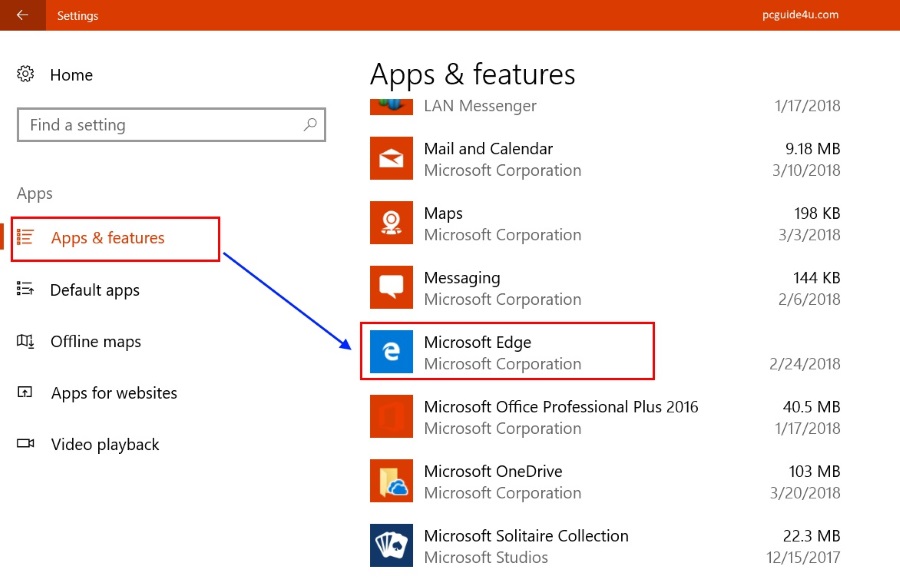Screen dimensions: 900x580
Task: Click the Messaging speech bubble icon
Action: 391,287
